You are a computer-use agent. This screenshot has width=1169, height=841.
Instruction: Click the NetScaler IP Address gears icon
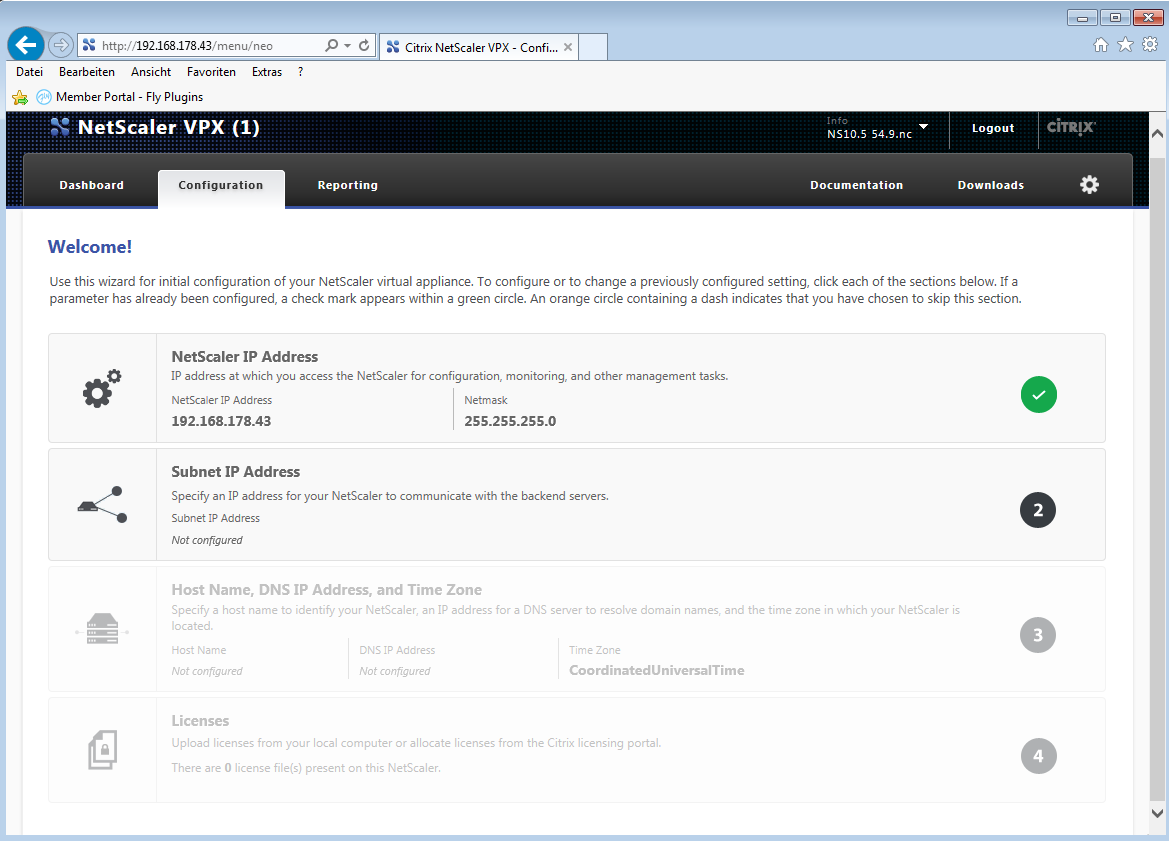102,388
